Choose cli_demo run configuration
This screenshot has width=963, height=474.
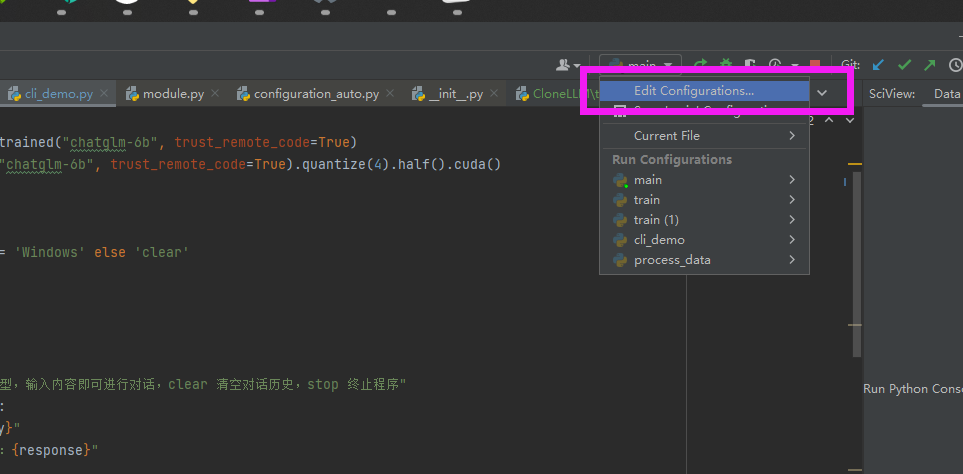point(704,239)
